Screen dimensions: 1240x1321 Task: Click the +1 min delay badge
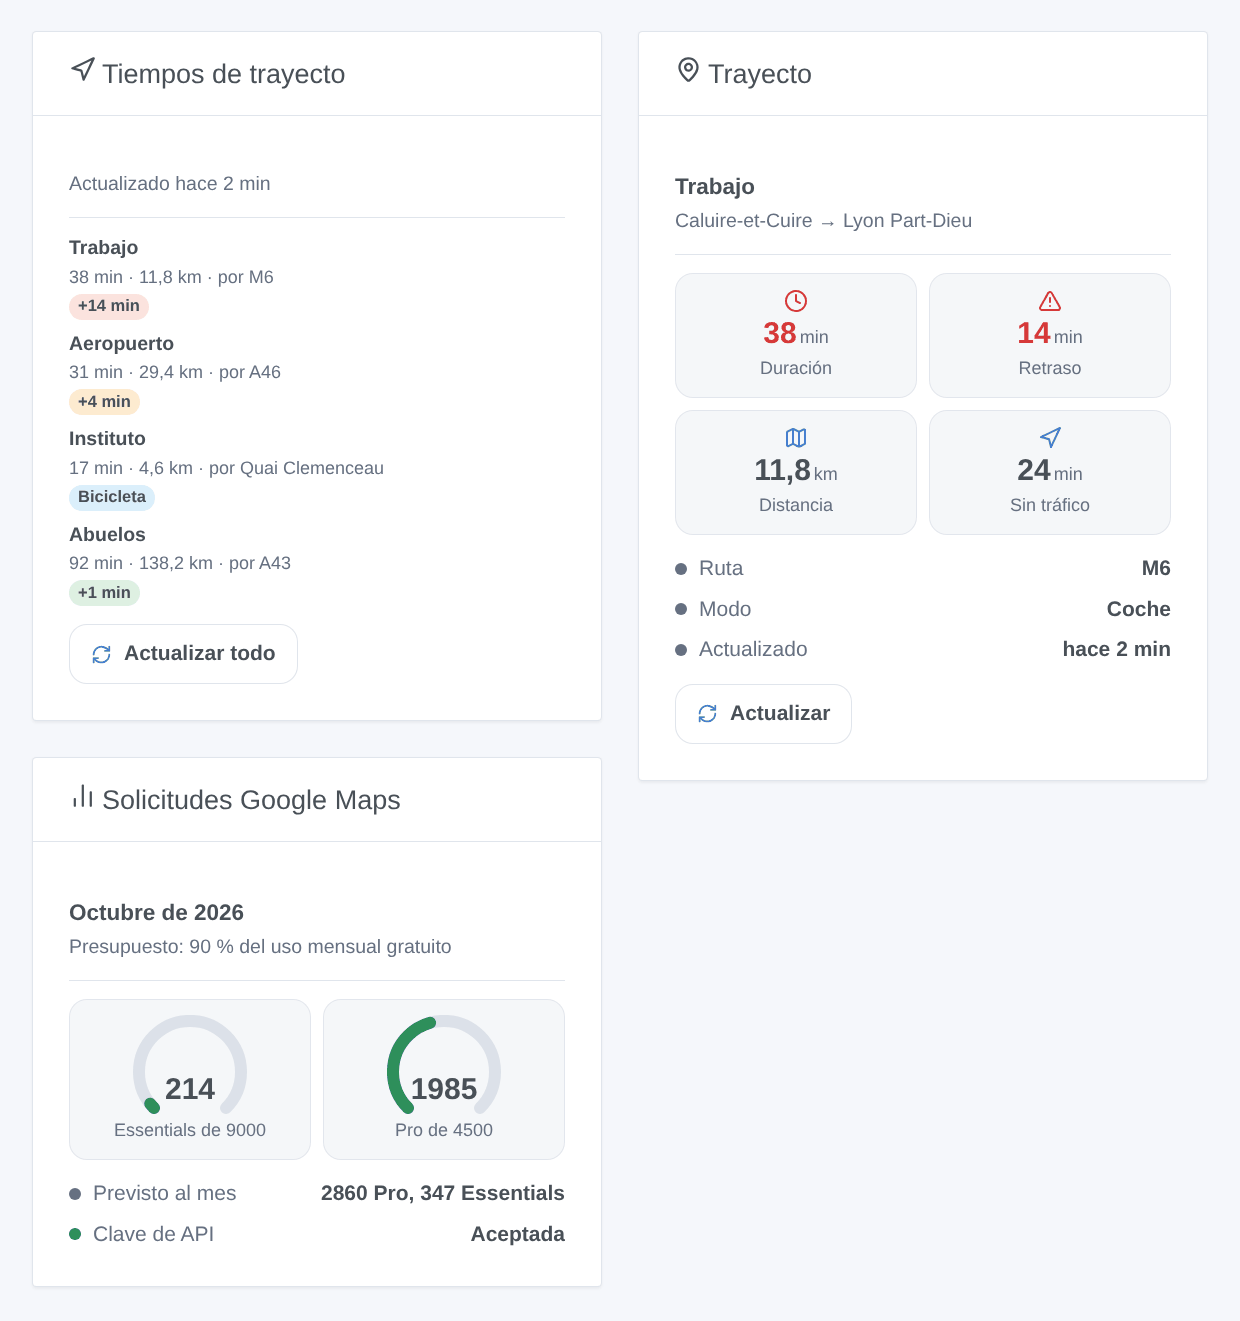104,593
